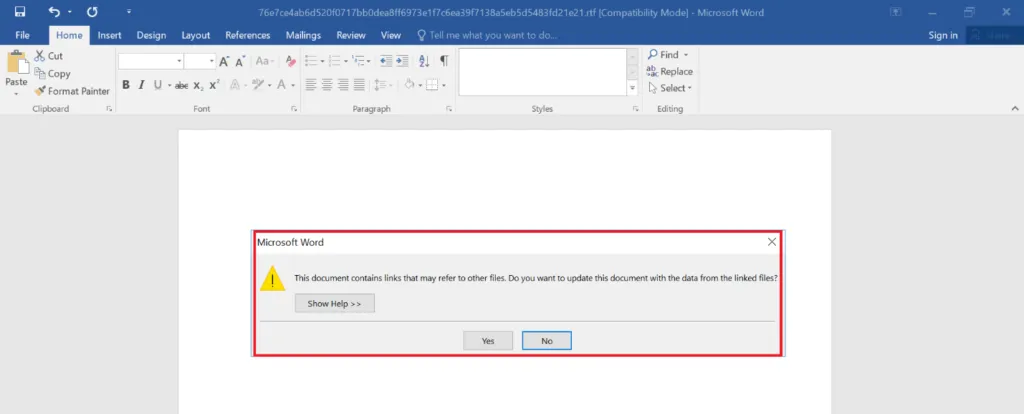
Task: Customize Quick Access Toolbar dropdown
Action: 129,12
